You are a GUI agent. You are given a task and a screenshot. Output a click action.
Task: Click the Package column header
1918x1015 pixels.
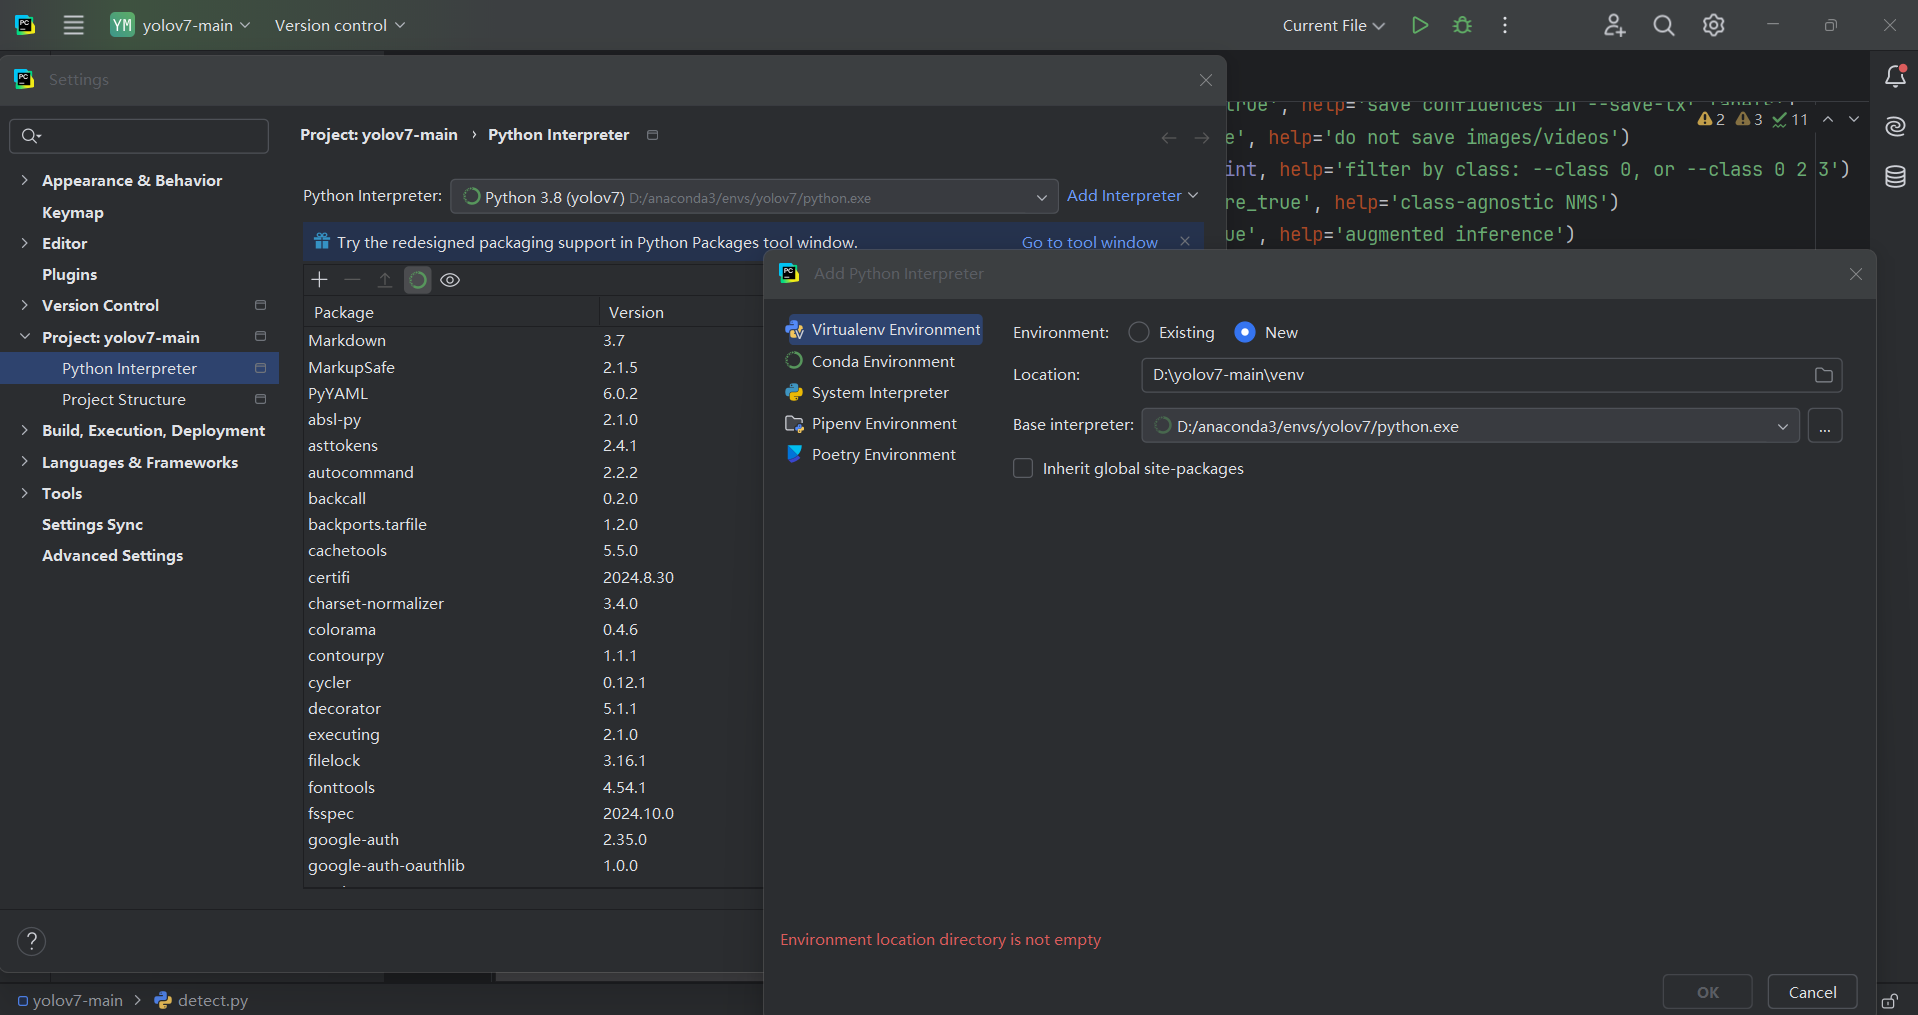pos(450,312)
